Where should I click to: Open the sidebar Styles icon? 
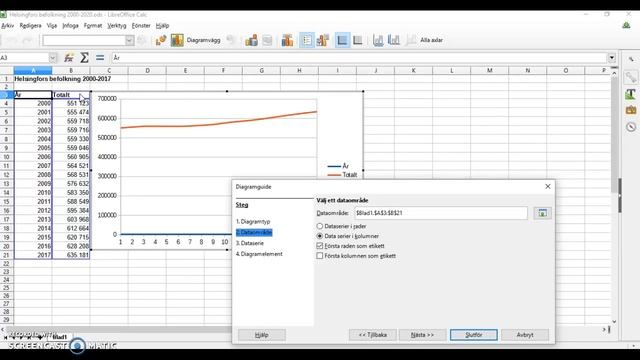point(631,94)
